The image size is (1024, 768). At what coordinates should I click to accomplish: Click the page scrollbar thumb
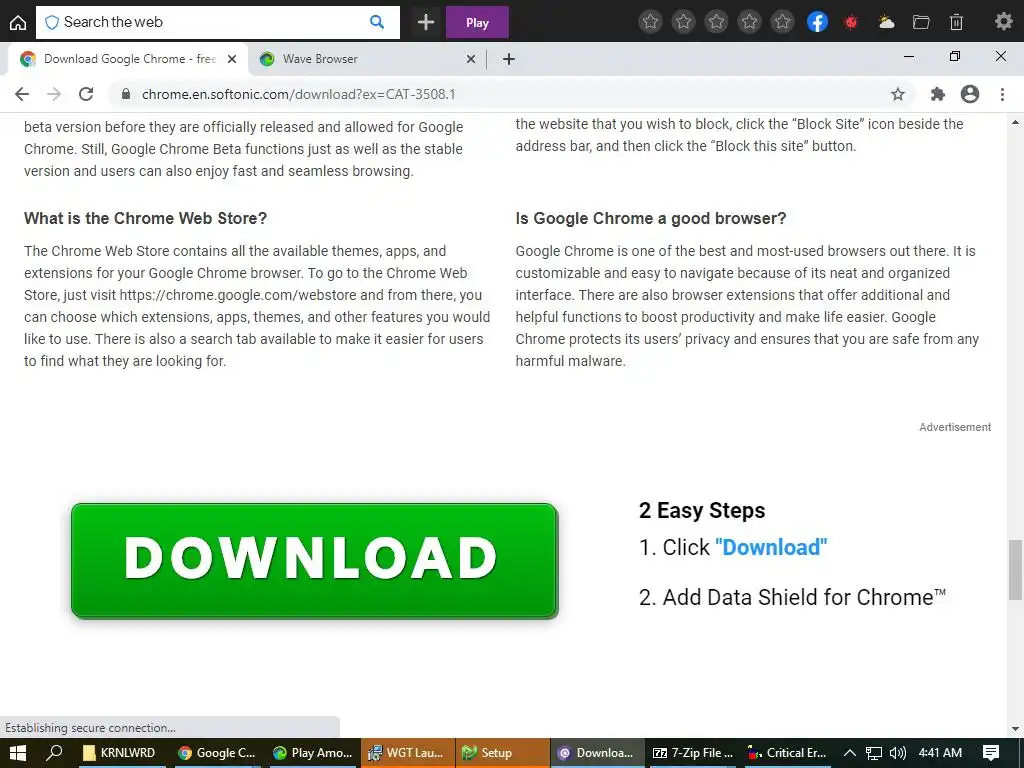click(1015, 569)
